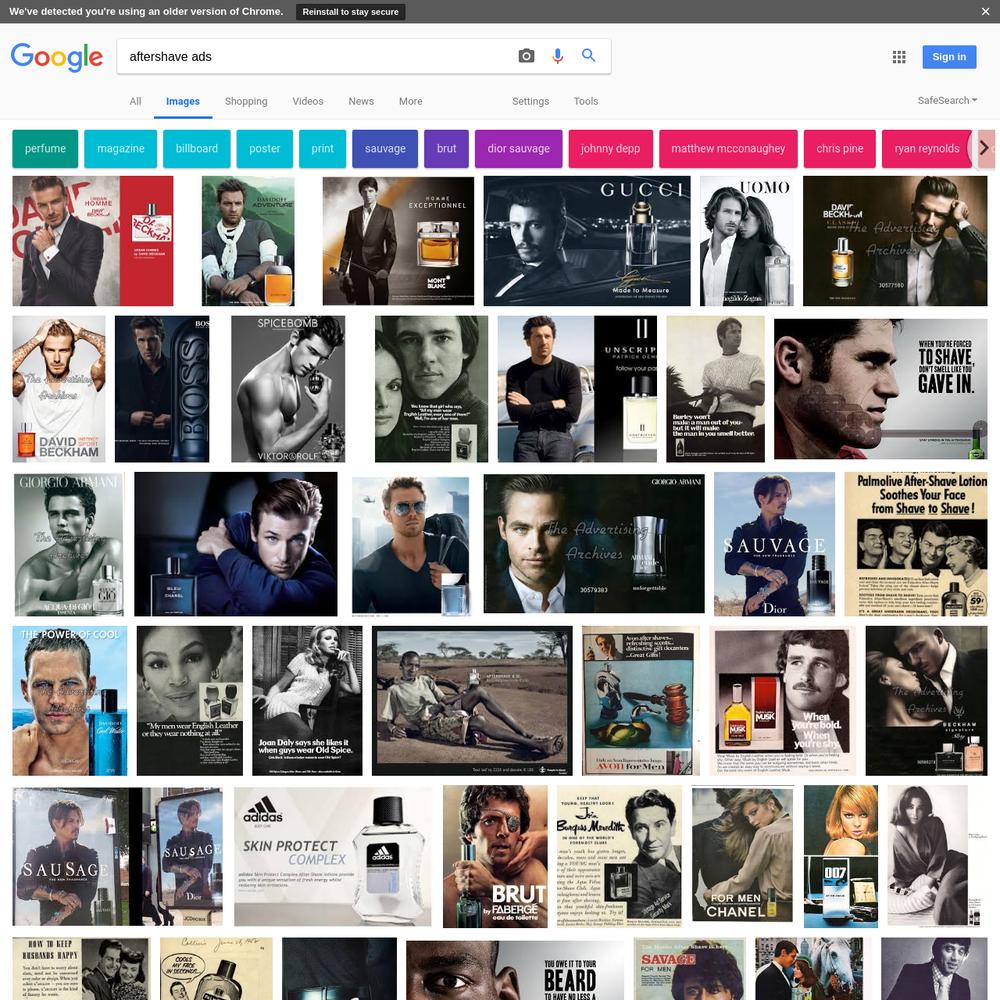The height and width of the screenshot is (1000, 1000).
Task: Filter by ryan reynolds chip
Action: tap(927, 149)
